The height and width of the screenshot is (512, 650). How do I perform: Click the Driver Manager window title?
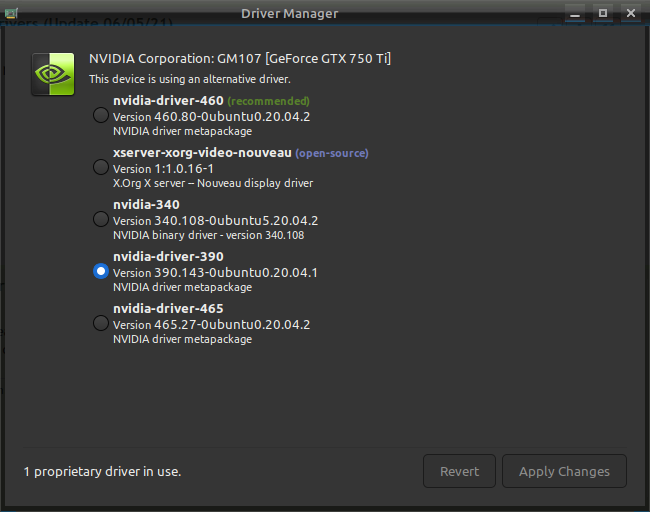pyautogui.click(x=290, y=14)
